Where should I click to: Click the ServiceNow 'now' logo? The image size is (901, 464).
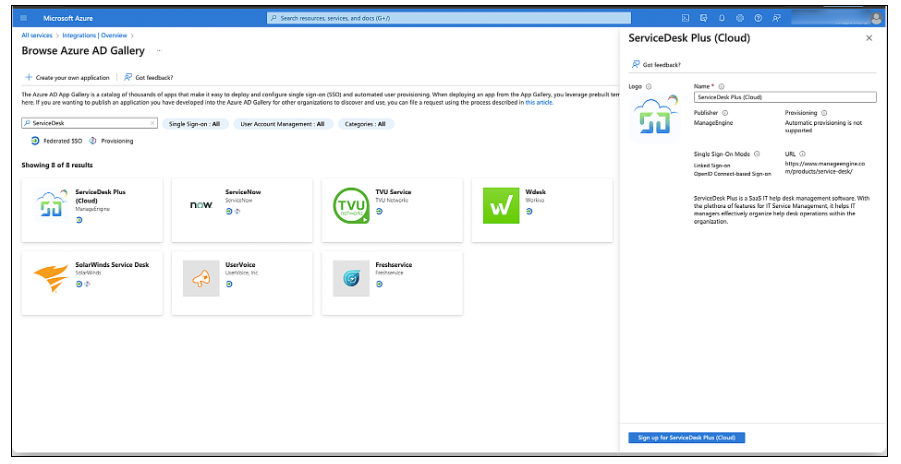pyautogui.click(x=201, y=205)
